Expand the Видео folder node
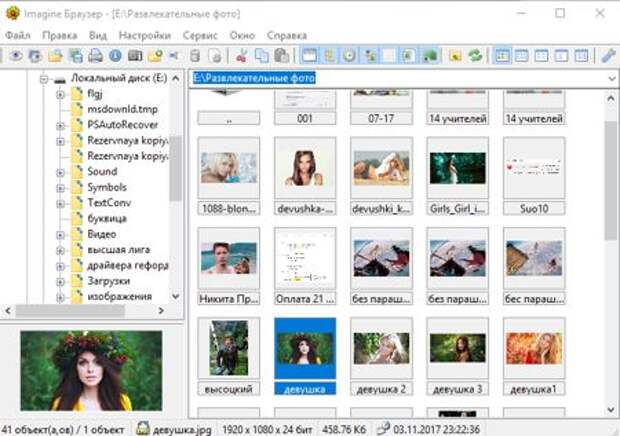This screenshot has height=436, width=620. pyautogui.click(x=60, y=235)
